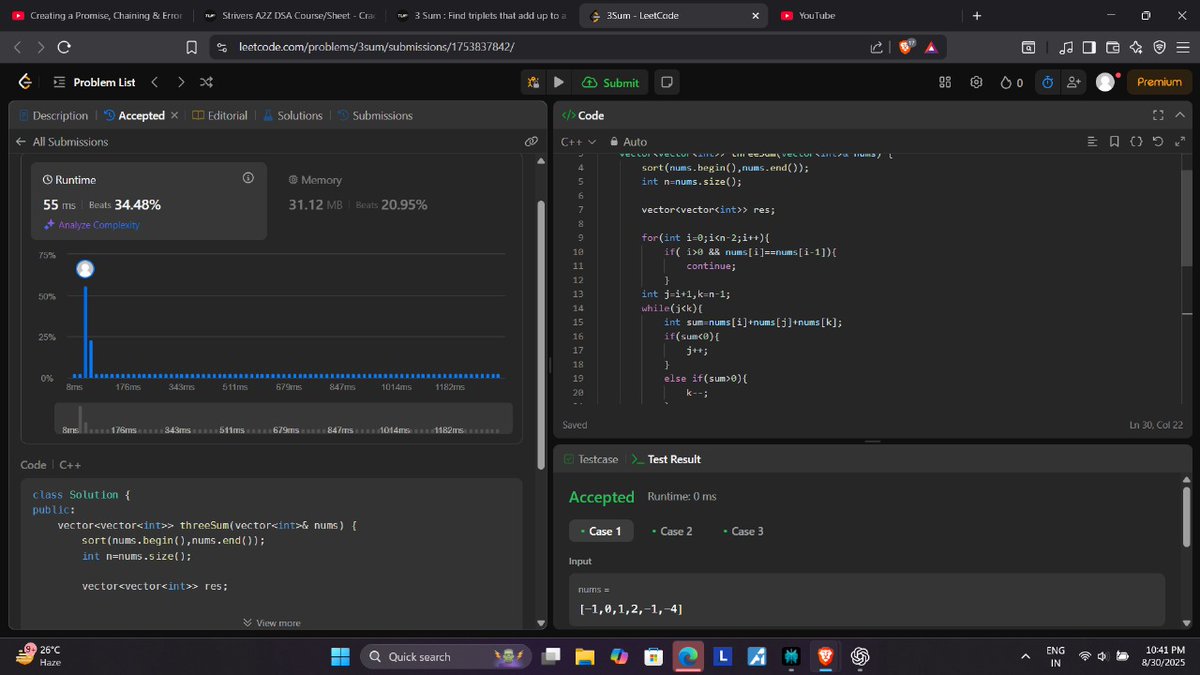Click the Submit button

pos(610,82)
